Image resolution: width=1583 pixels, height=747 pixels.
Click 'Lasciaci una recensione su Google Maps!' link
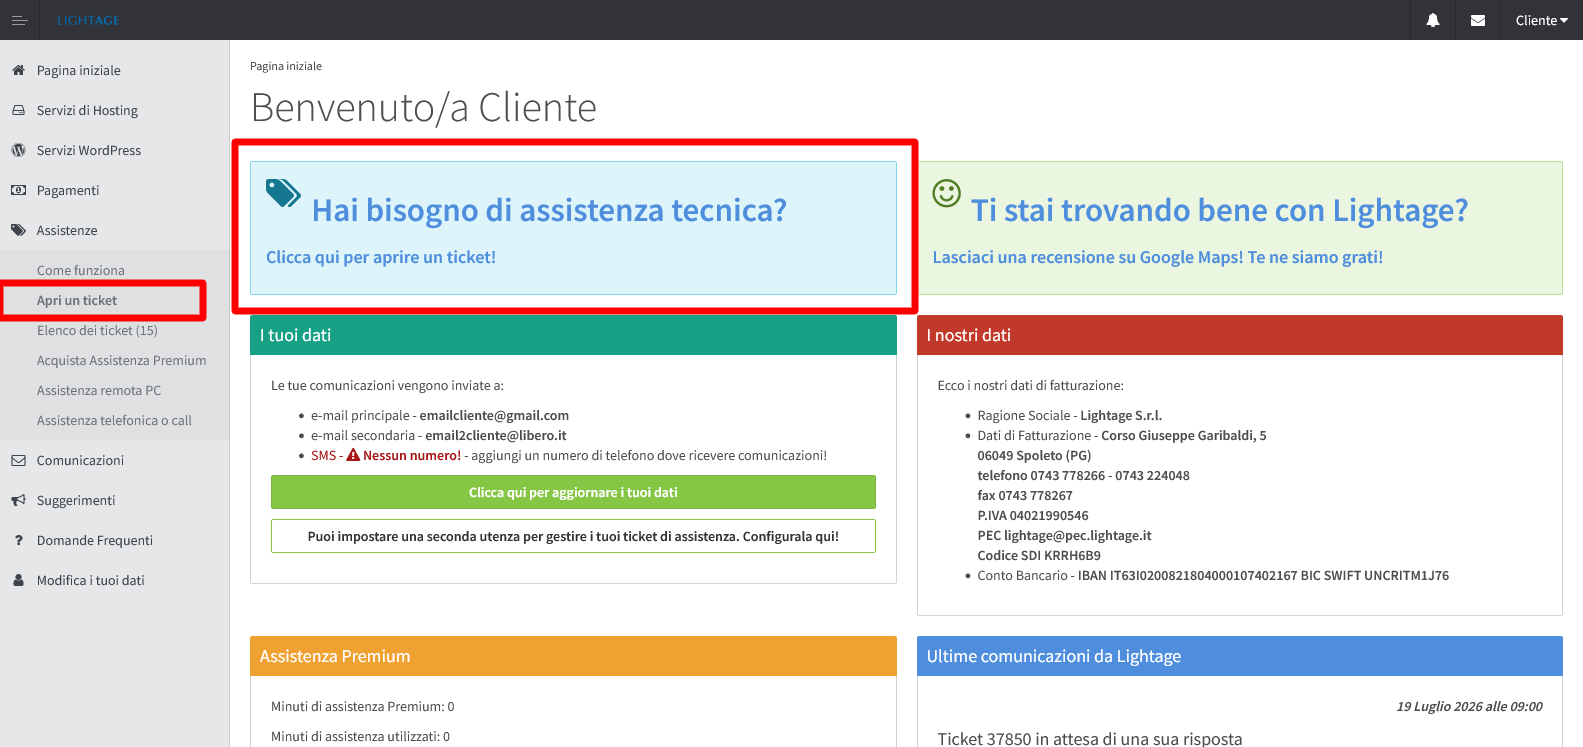[x=1088, y=257]
